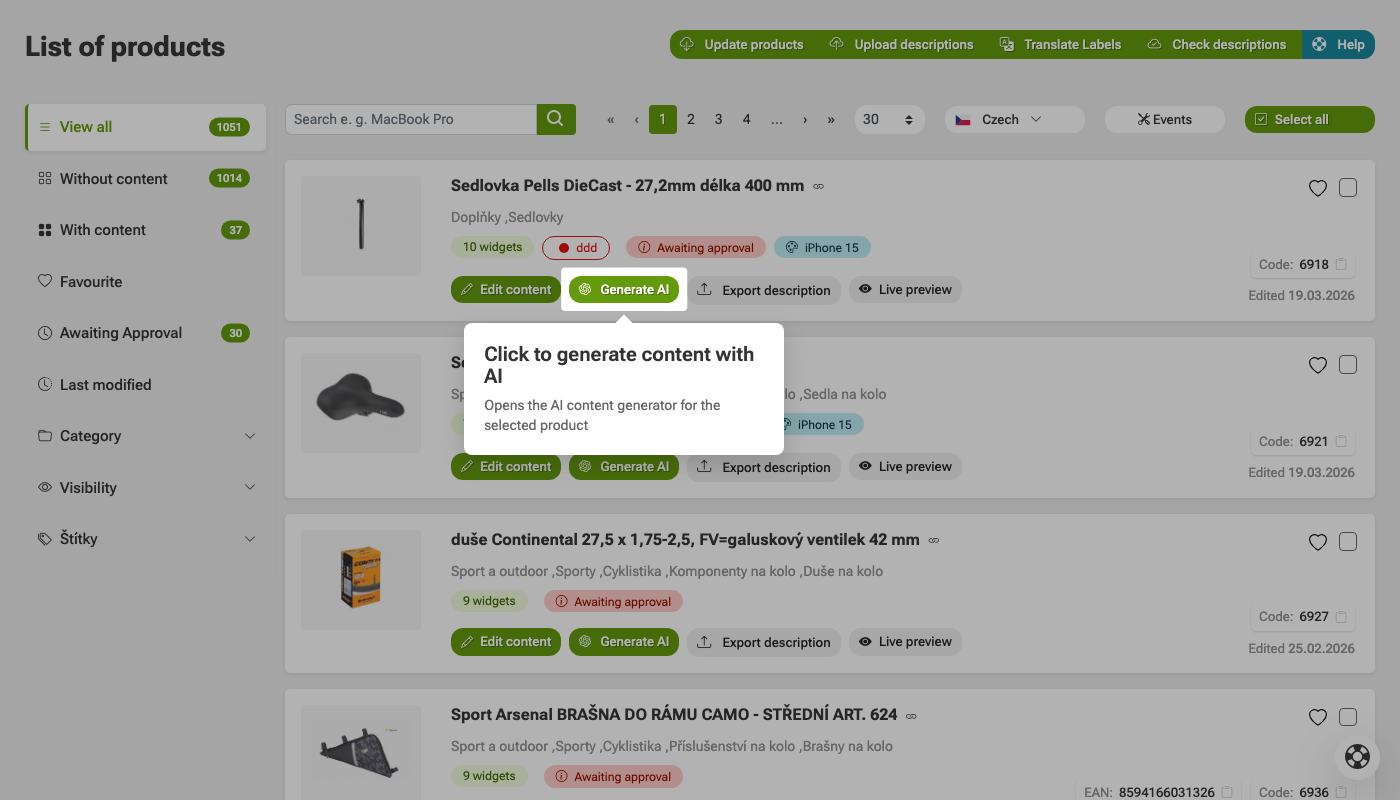
Task: Open Help in top toolbar
Action: pos(1338,44)
